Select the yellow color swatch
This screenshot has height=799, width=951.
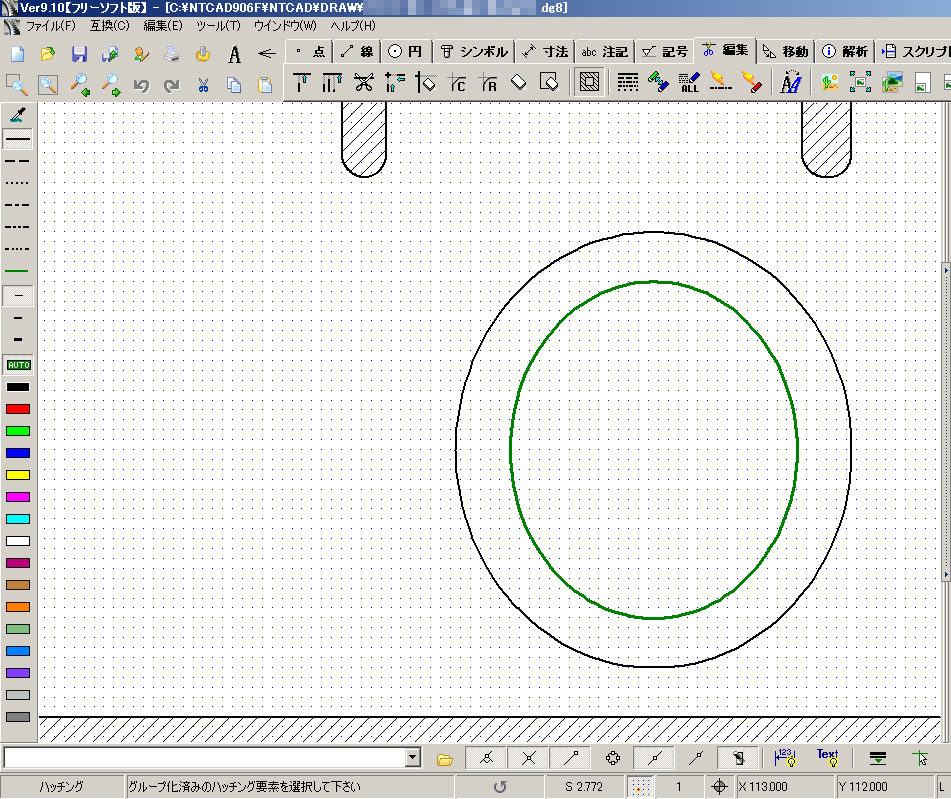18,475
